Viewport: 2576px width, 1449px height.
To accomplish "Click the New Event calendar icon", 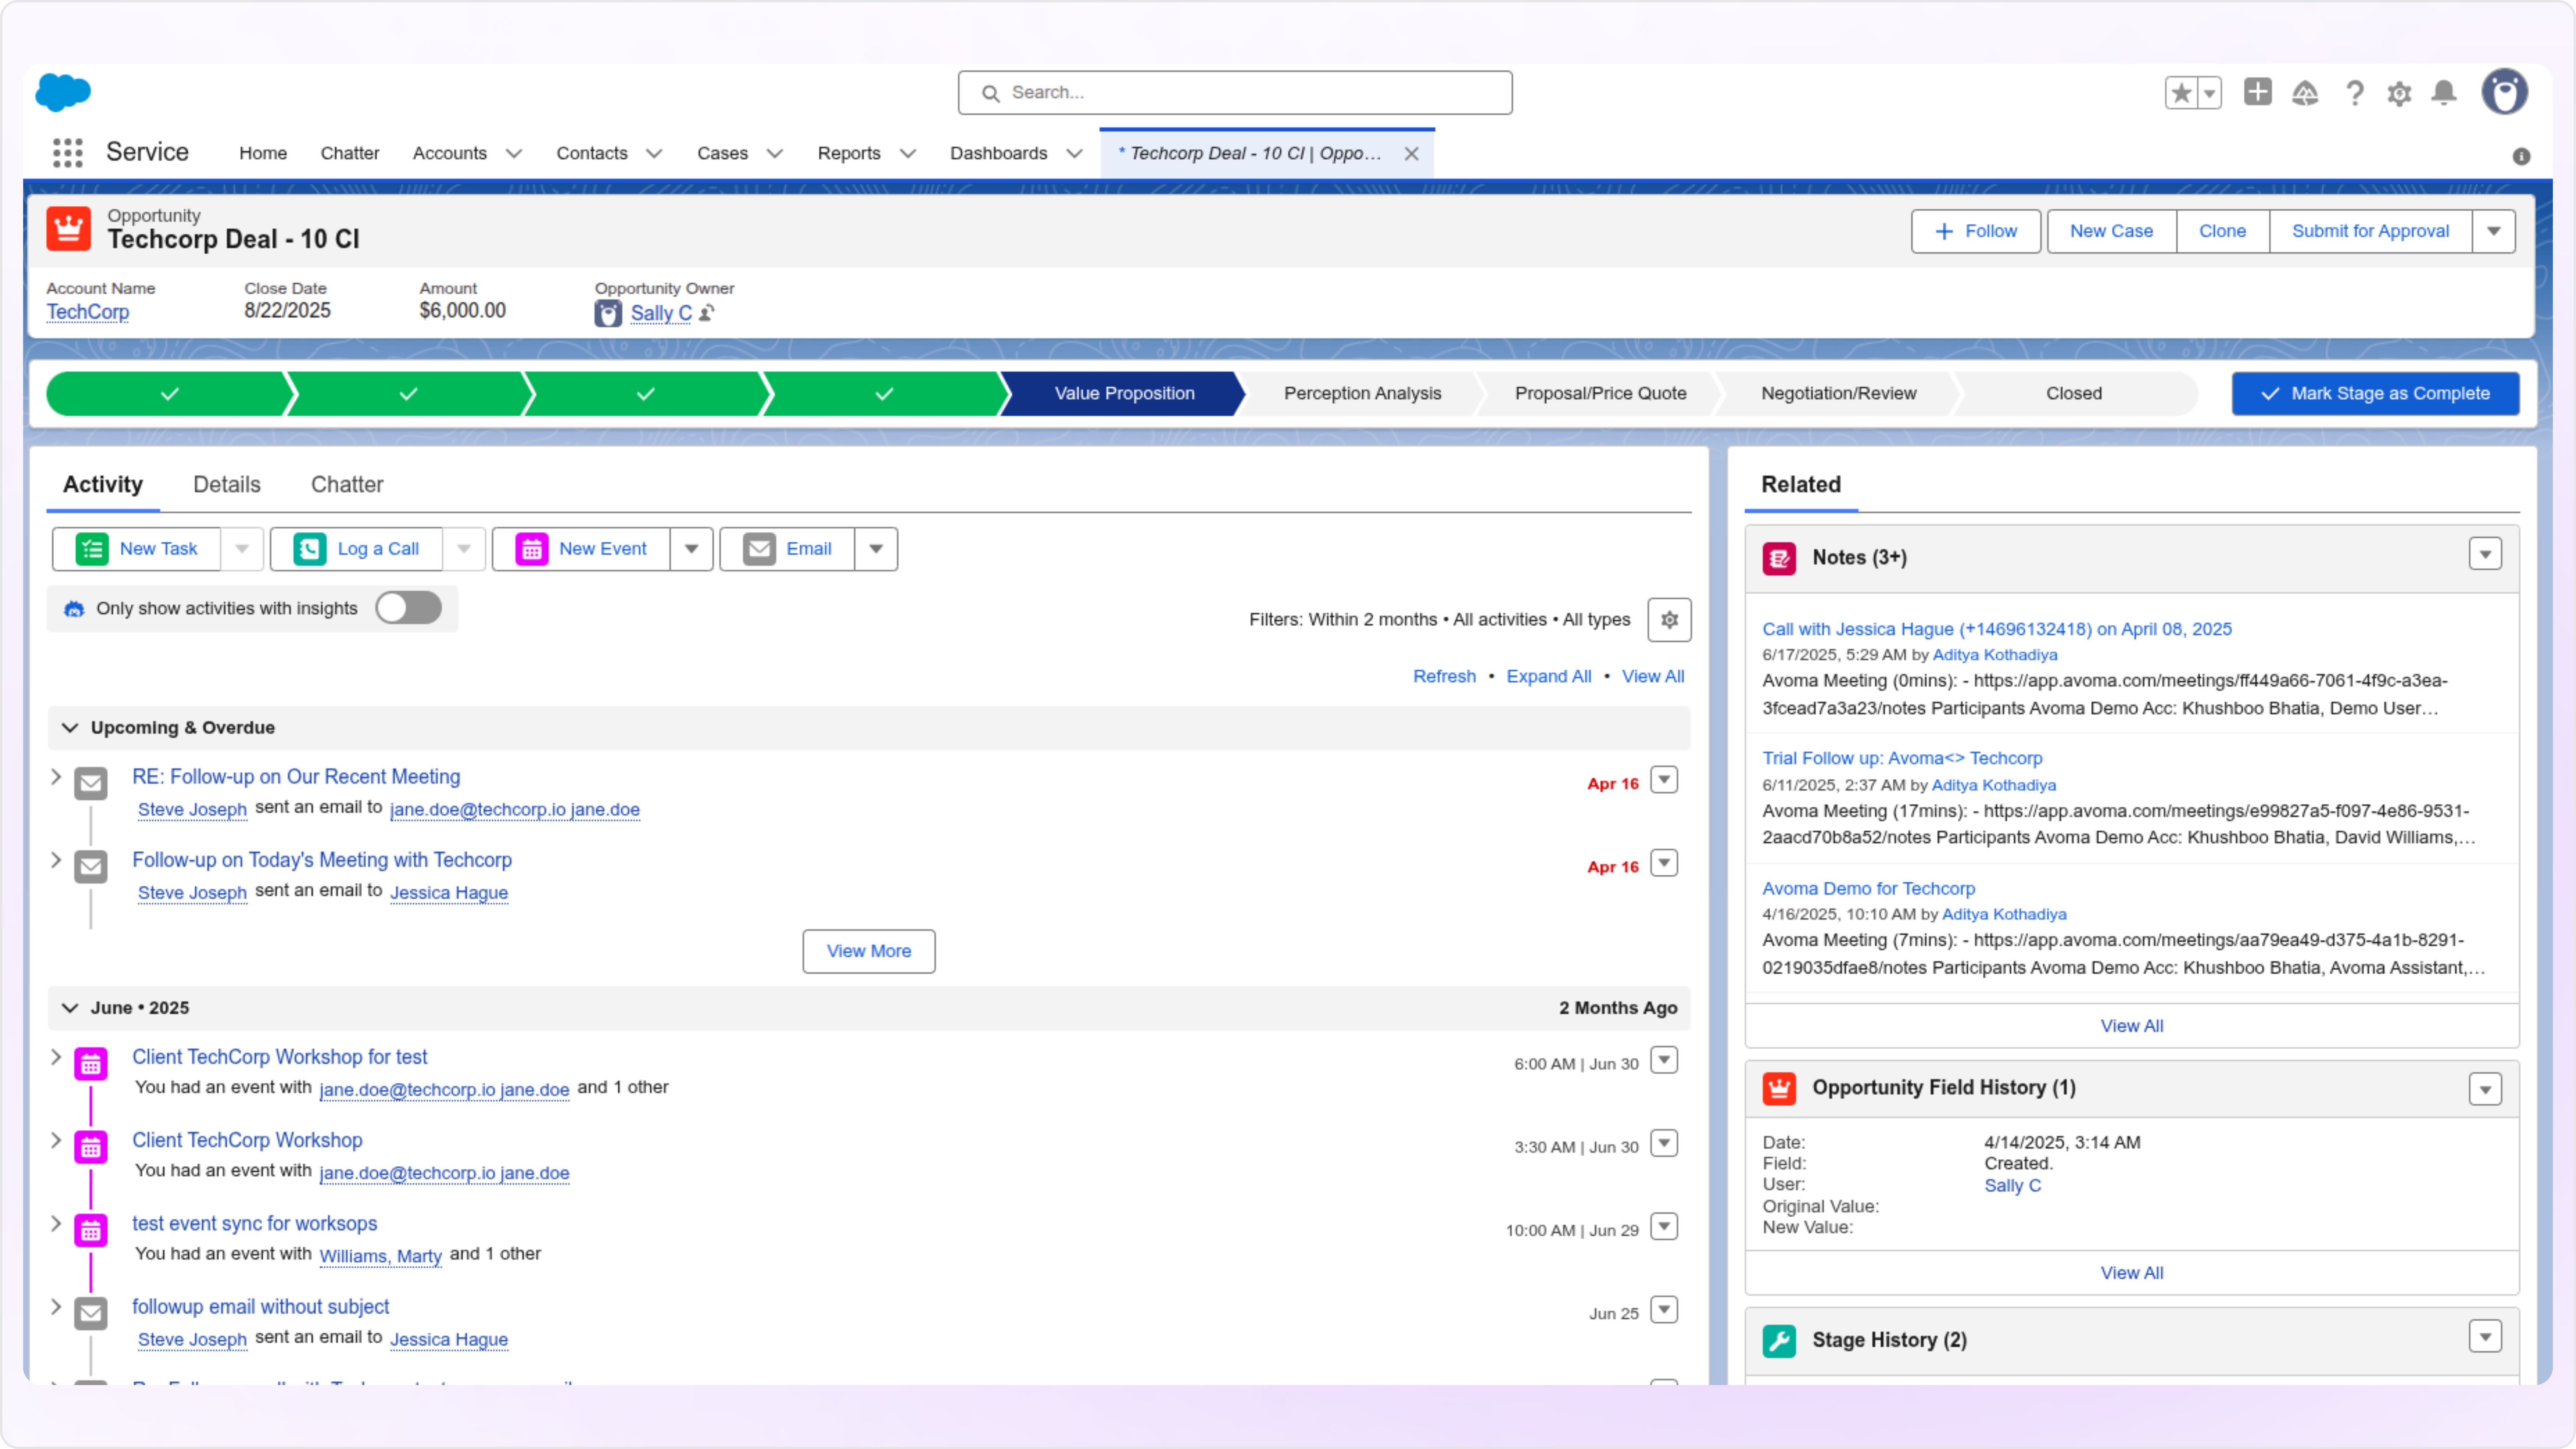I will point(532,549).
